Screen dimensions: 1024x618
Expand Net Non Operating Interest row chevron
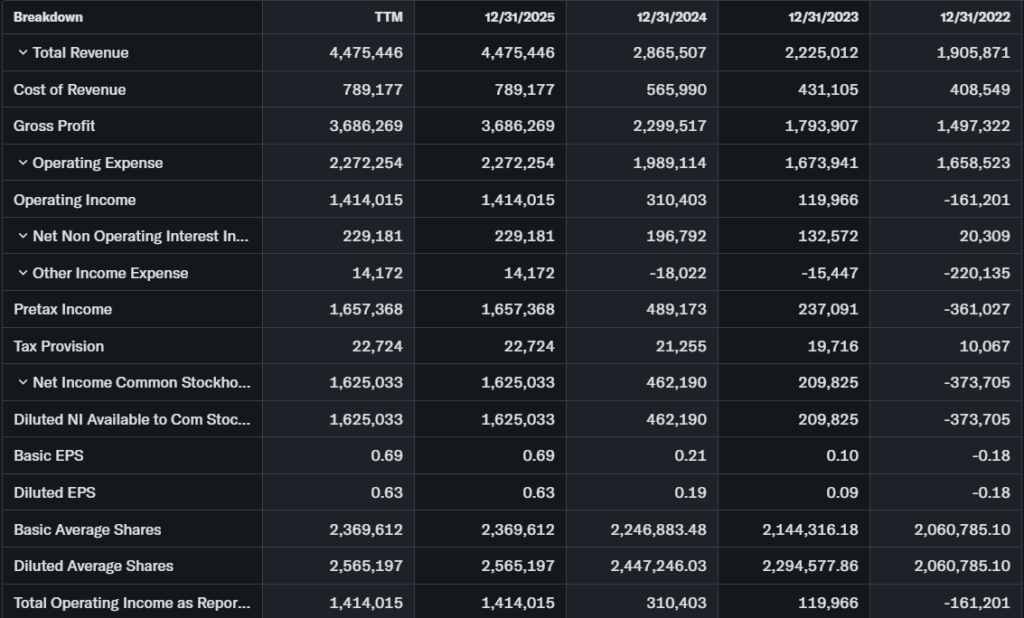click(22, 237)
